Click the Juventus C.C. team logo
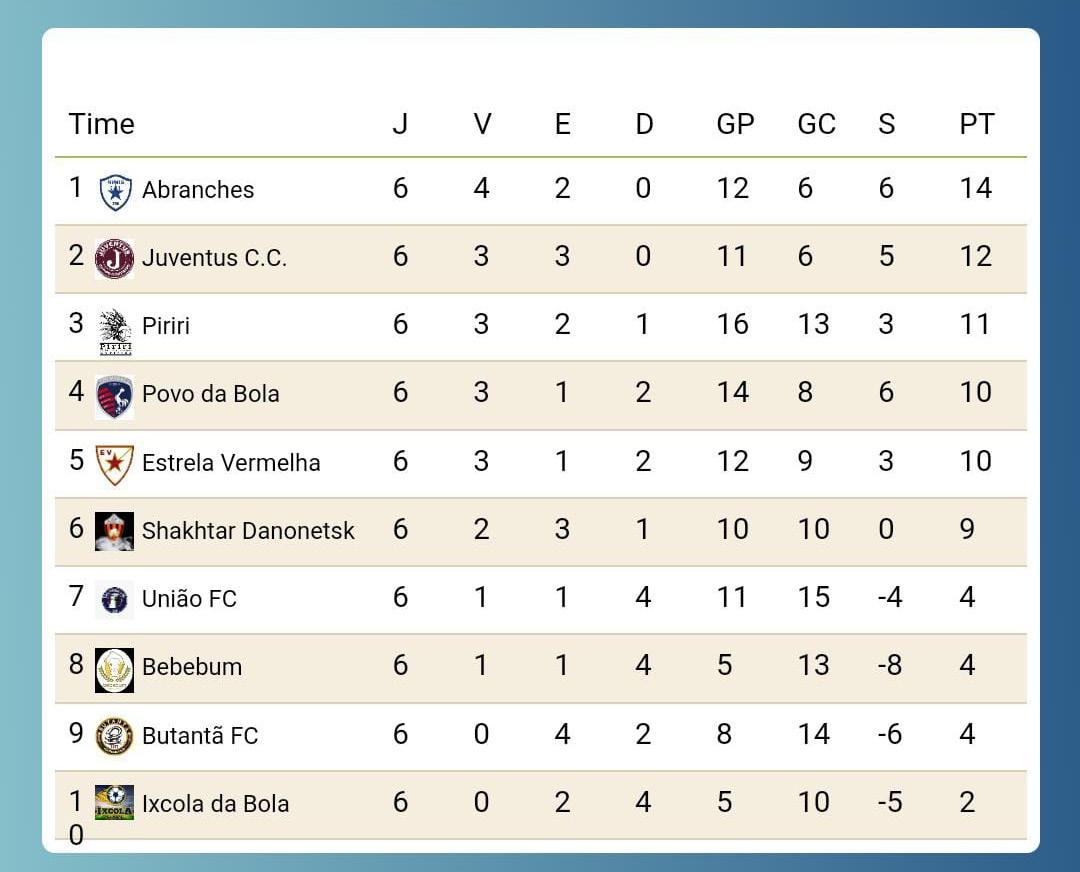 pyautogui.click(x=114, y=258)
